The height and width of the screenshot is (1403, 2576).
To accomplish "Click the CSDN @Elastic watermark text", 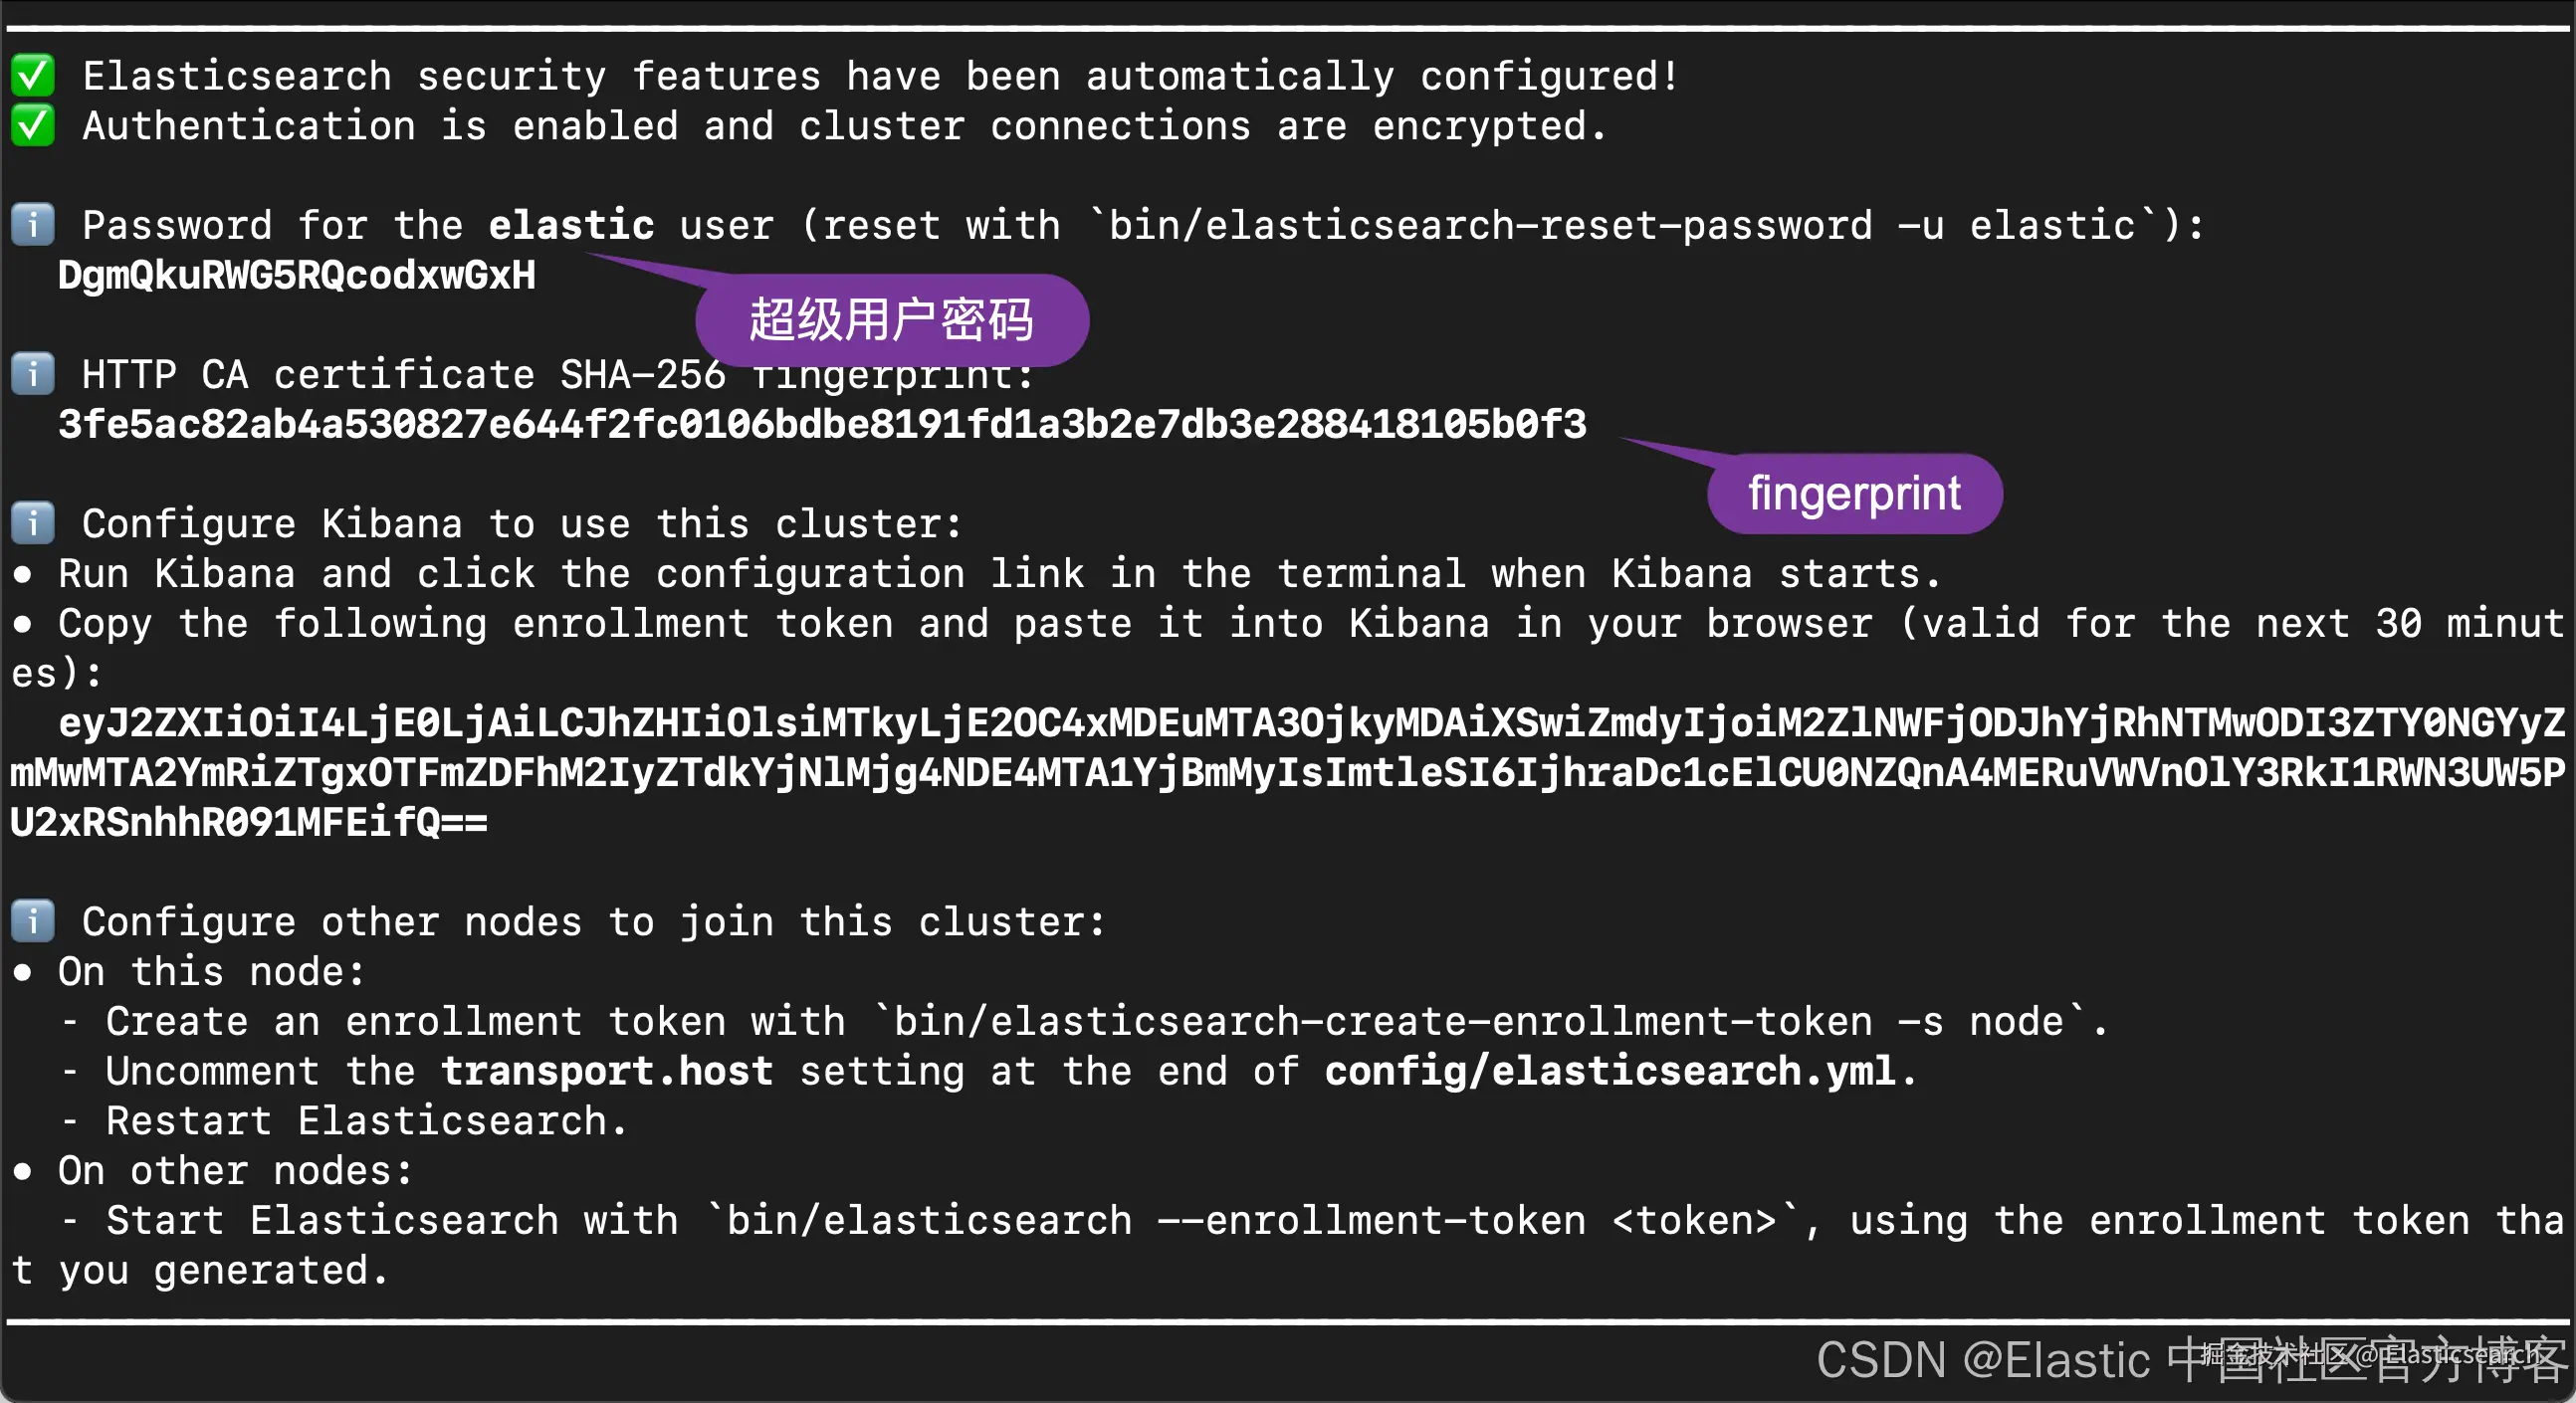I will [x=2190, y=1360].
